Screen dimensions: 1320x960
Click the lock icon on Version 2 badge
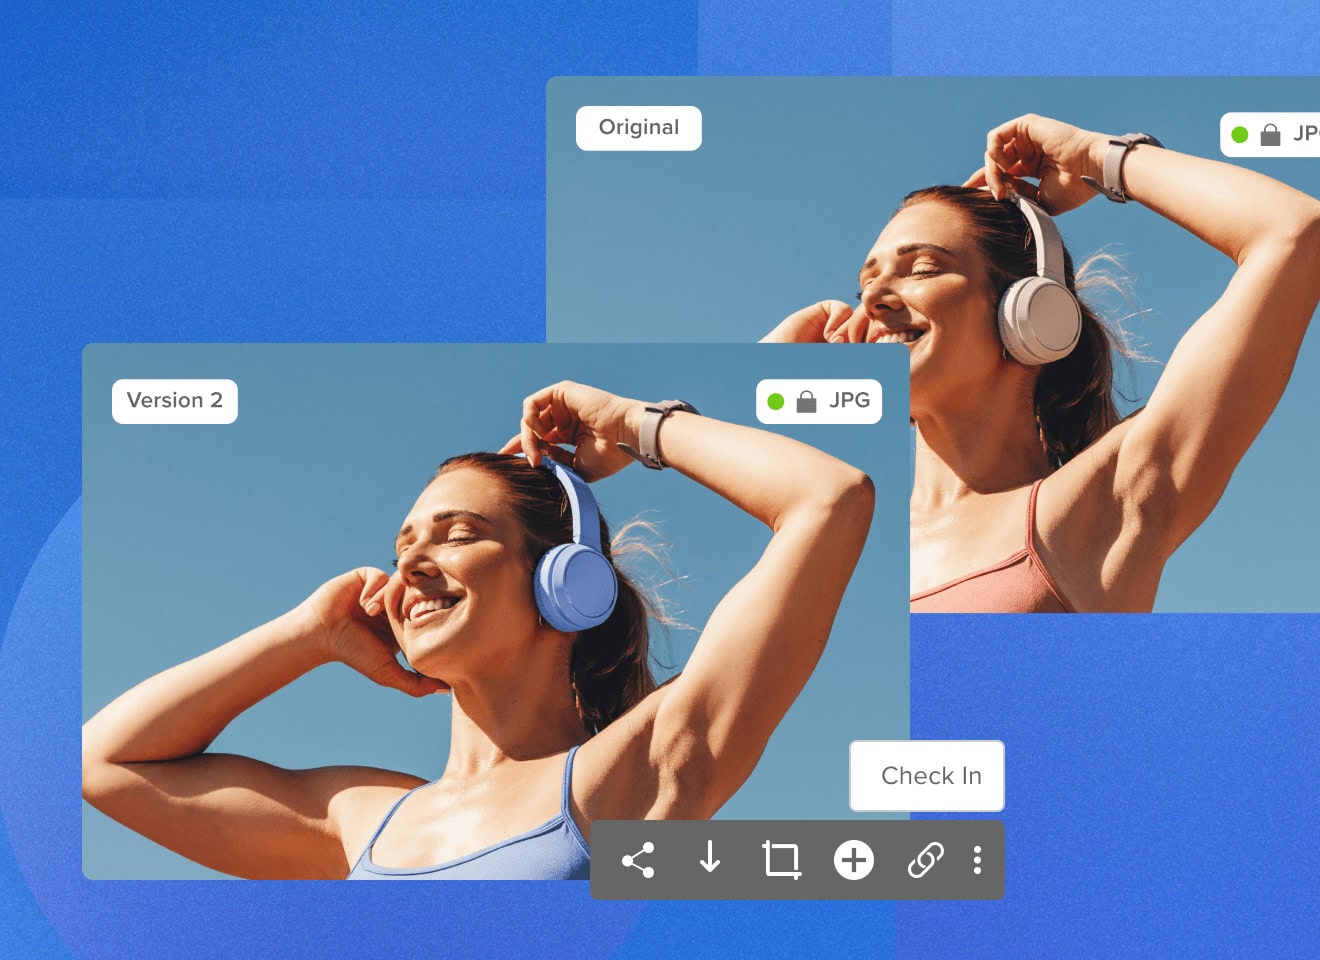pyautogui.click(x=806, y=402)
